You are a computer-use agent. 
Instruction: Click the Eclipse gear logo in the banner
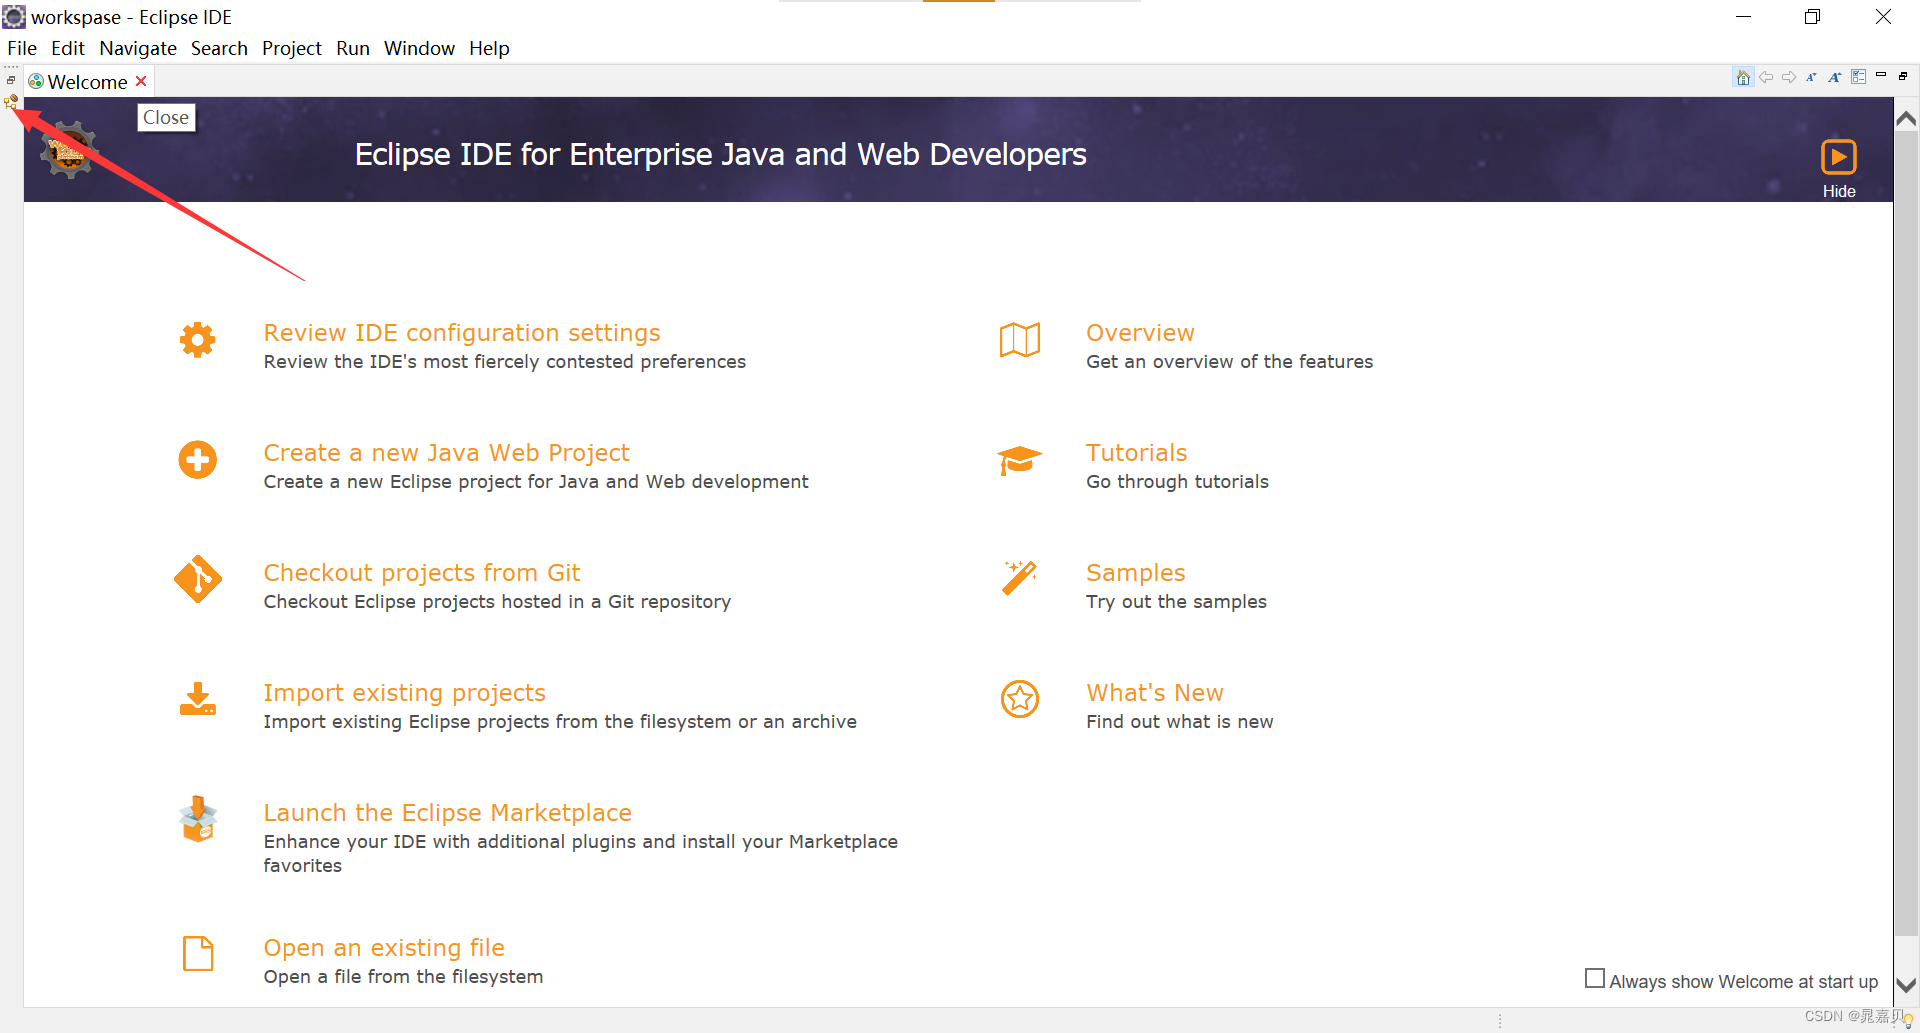coord(69,151)
